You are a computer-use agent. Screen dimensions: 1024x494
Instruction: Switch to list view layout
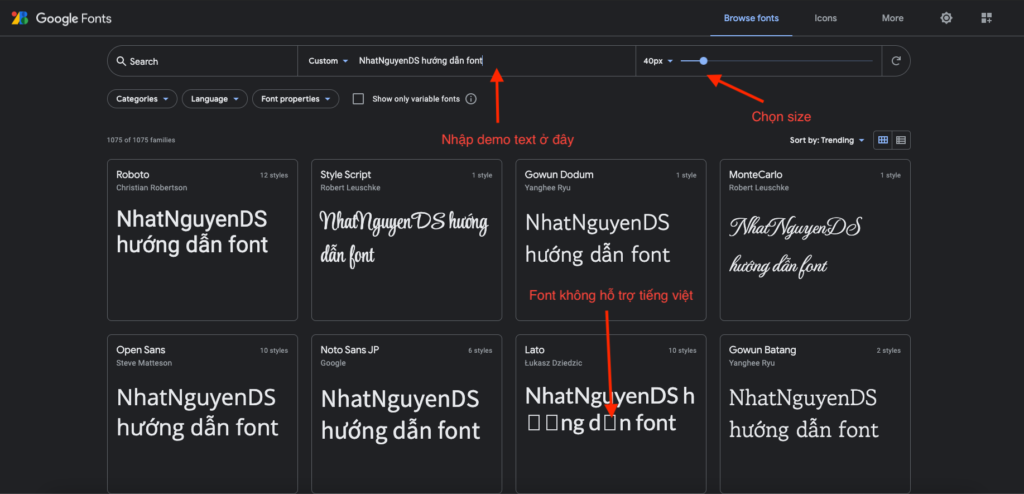[901, 140]
